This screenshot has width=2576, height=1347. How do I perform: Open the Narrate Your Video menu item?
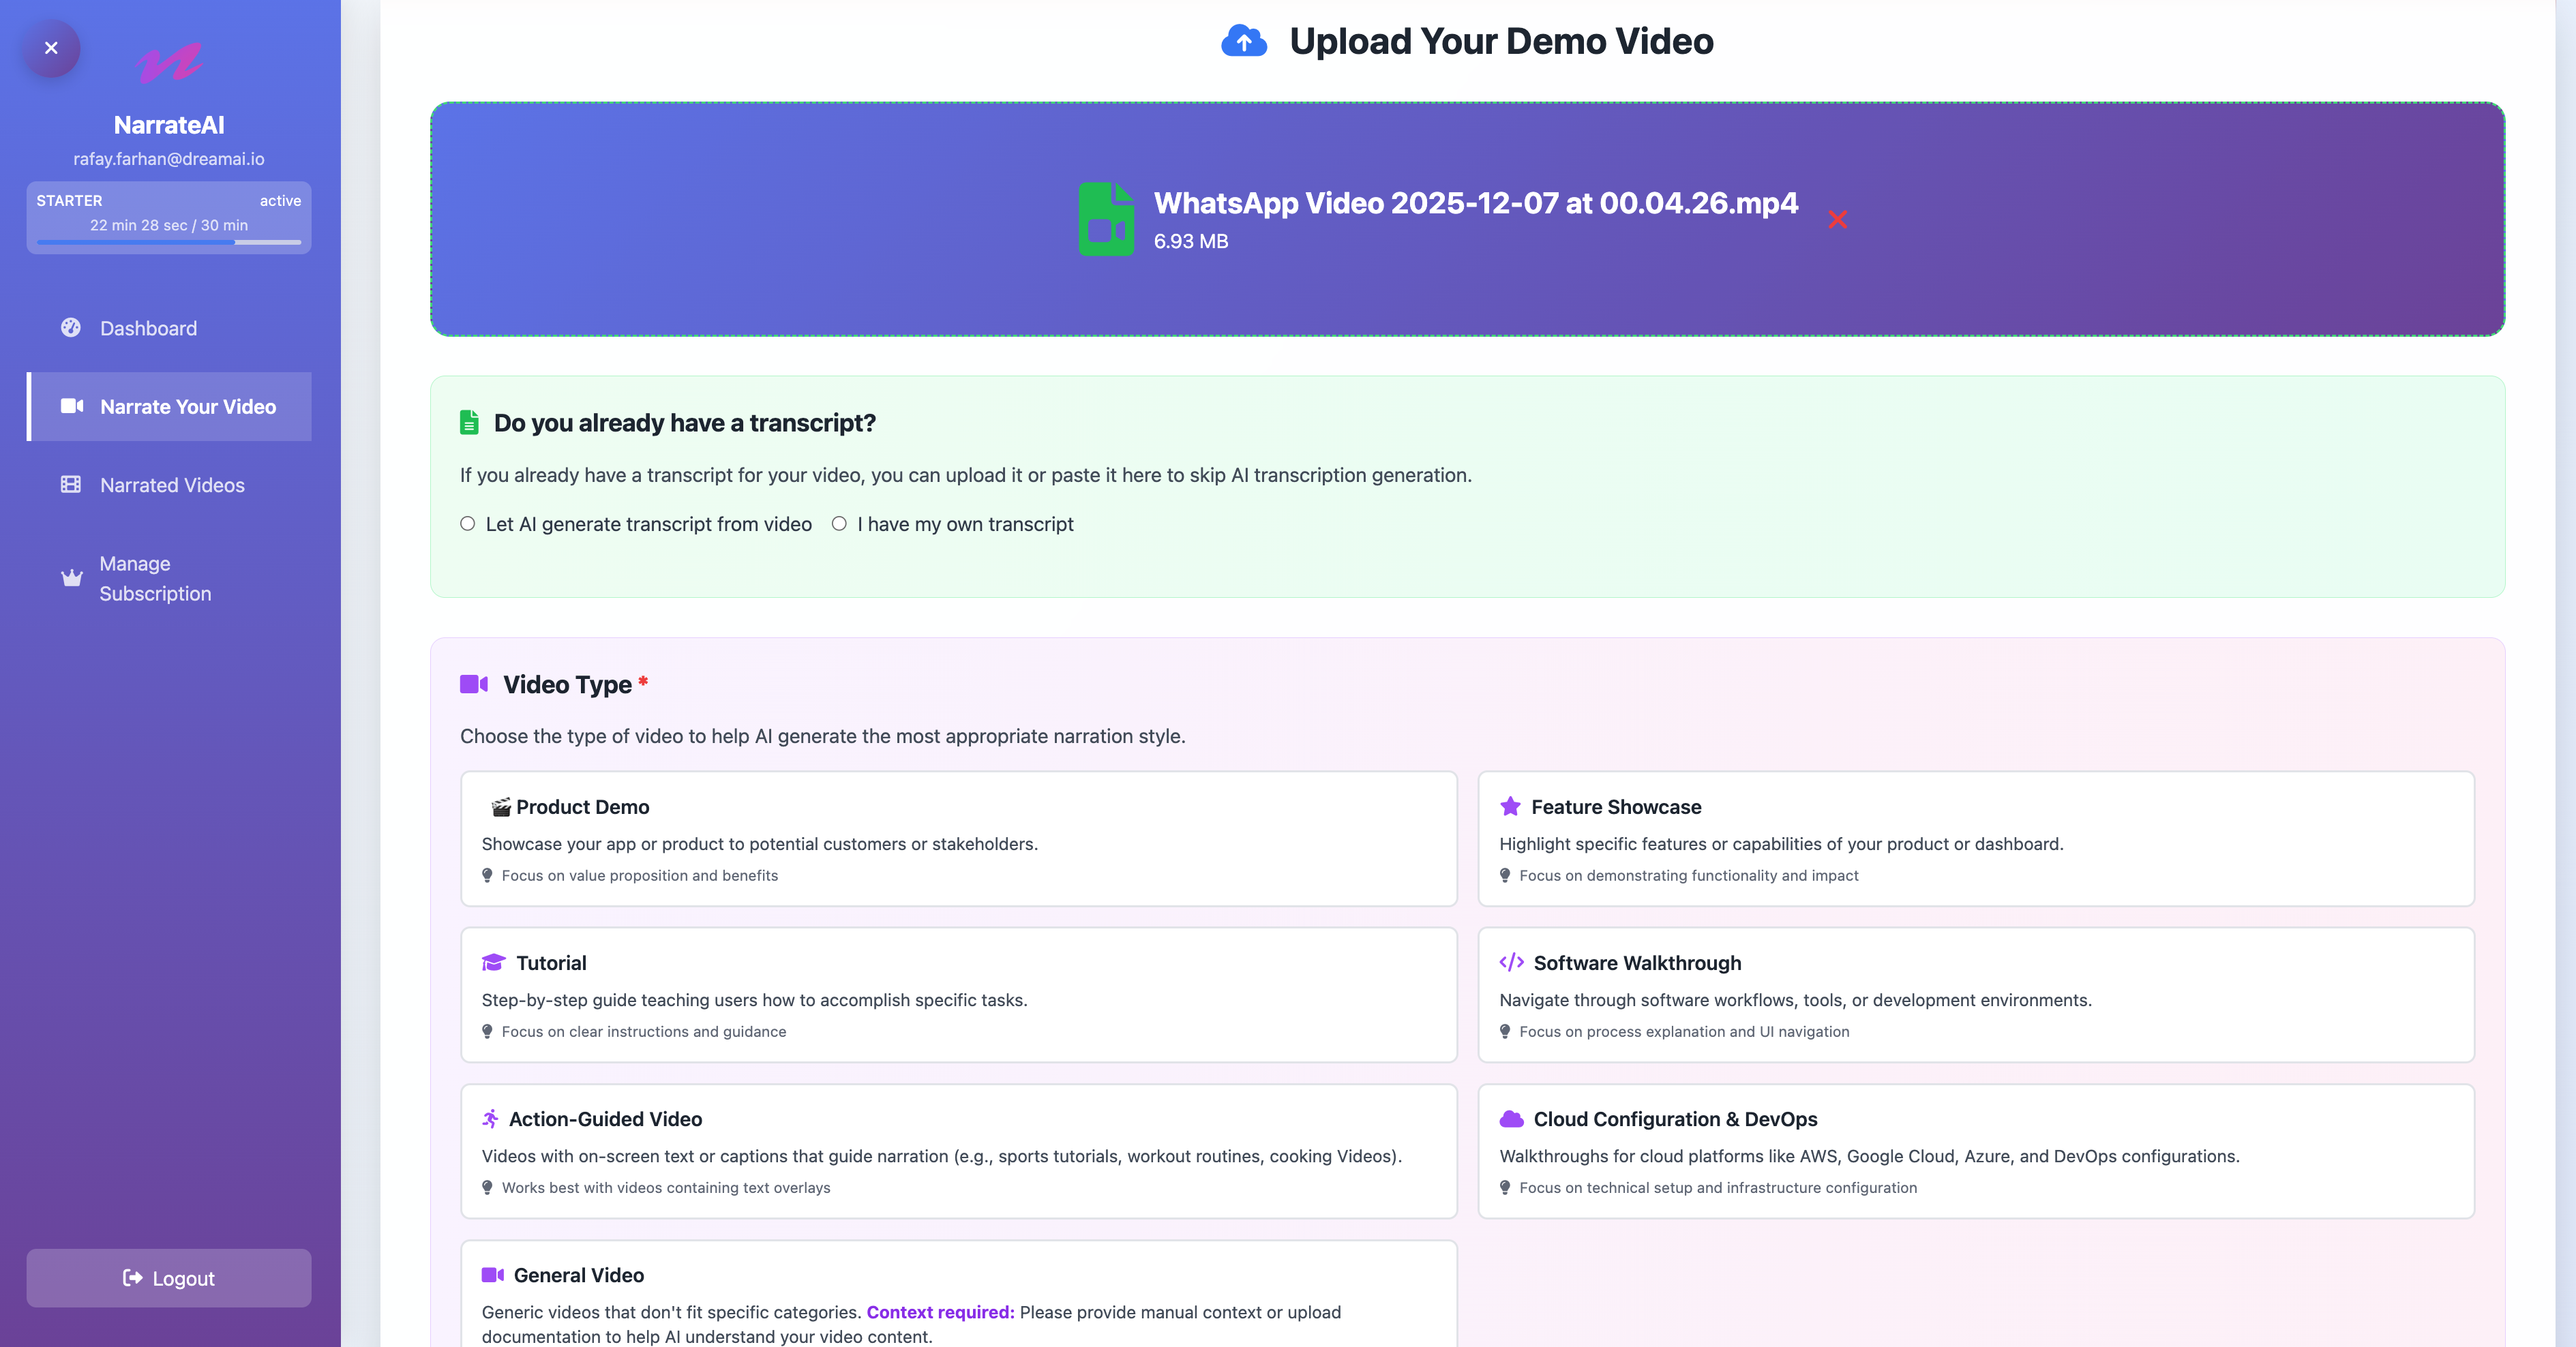[x=169, y=407]
